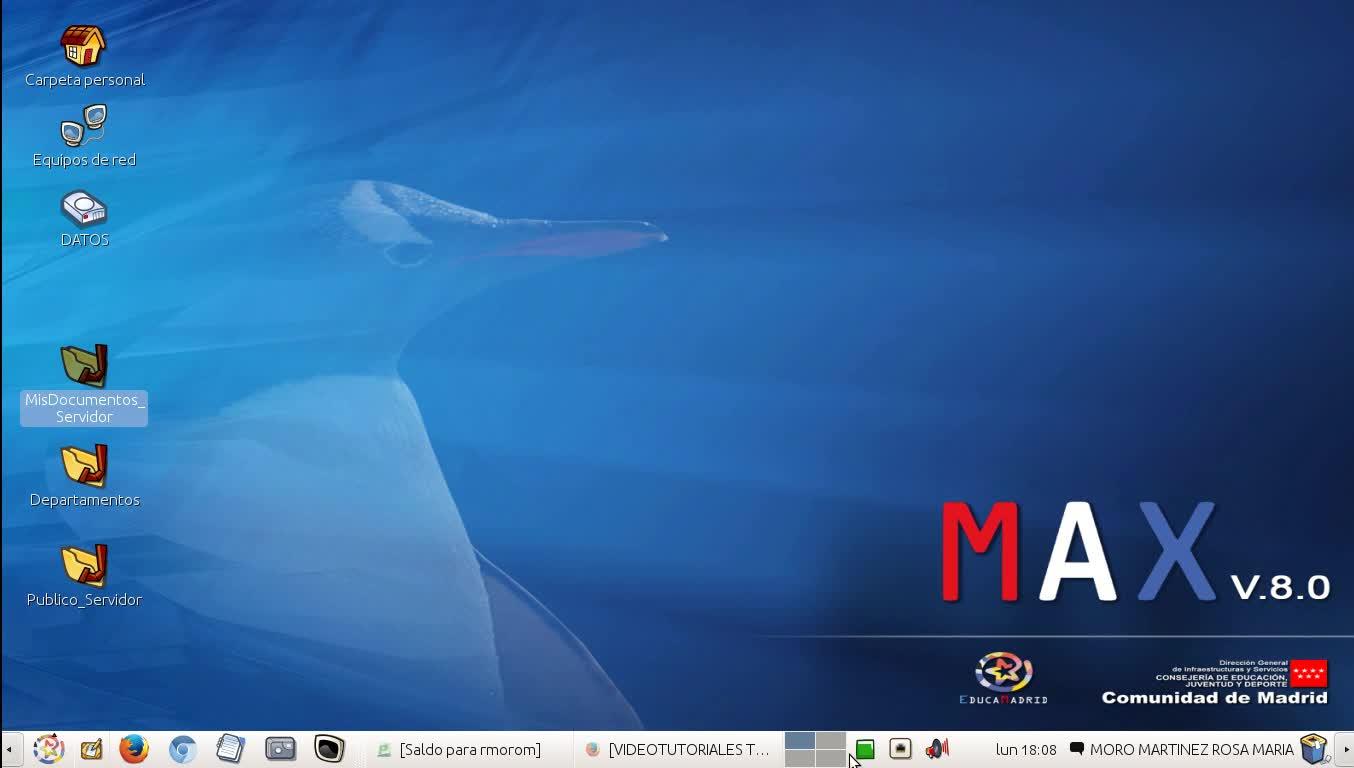Viewport: 1354px width, 768px height.
Task: Launch Firefox from the panel
Action: coord(134,749)
